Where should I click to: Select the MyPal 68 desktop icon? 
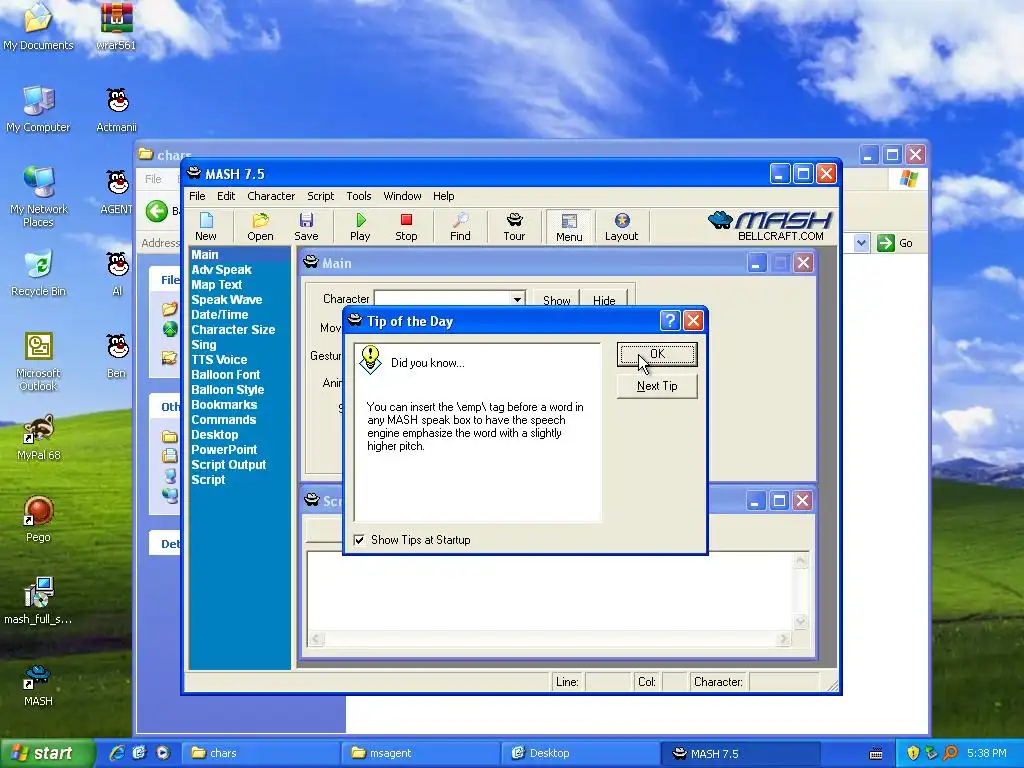click(x=38, y=438)
